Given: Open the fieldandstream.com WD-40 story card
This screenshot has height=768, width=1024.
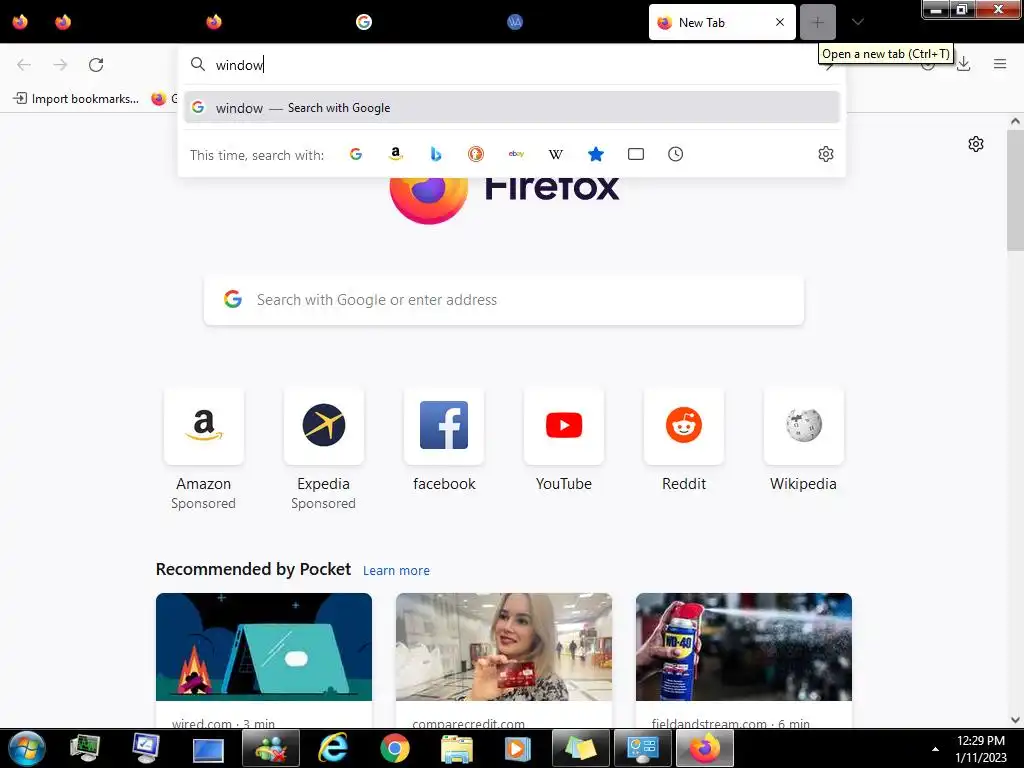Looking at the screenshot, I should tap(744, 660).
